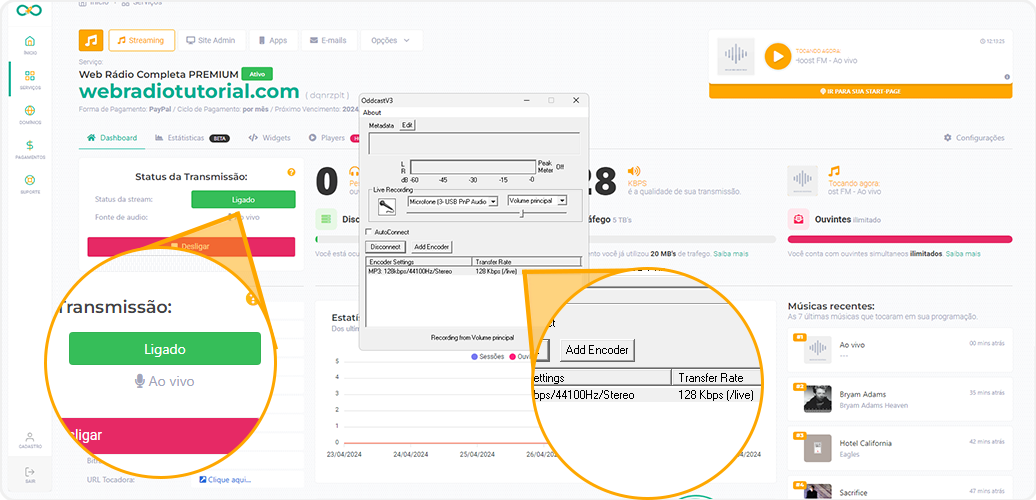Select the MP3 128kbps encoder row
The width and height of the screenshot is (1036, 500).
[x=473, y=271]
